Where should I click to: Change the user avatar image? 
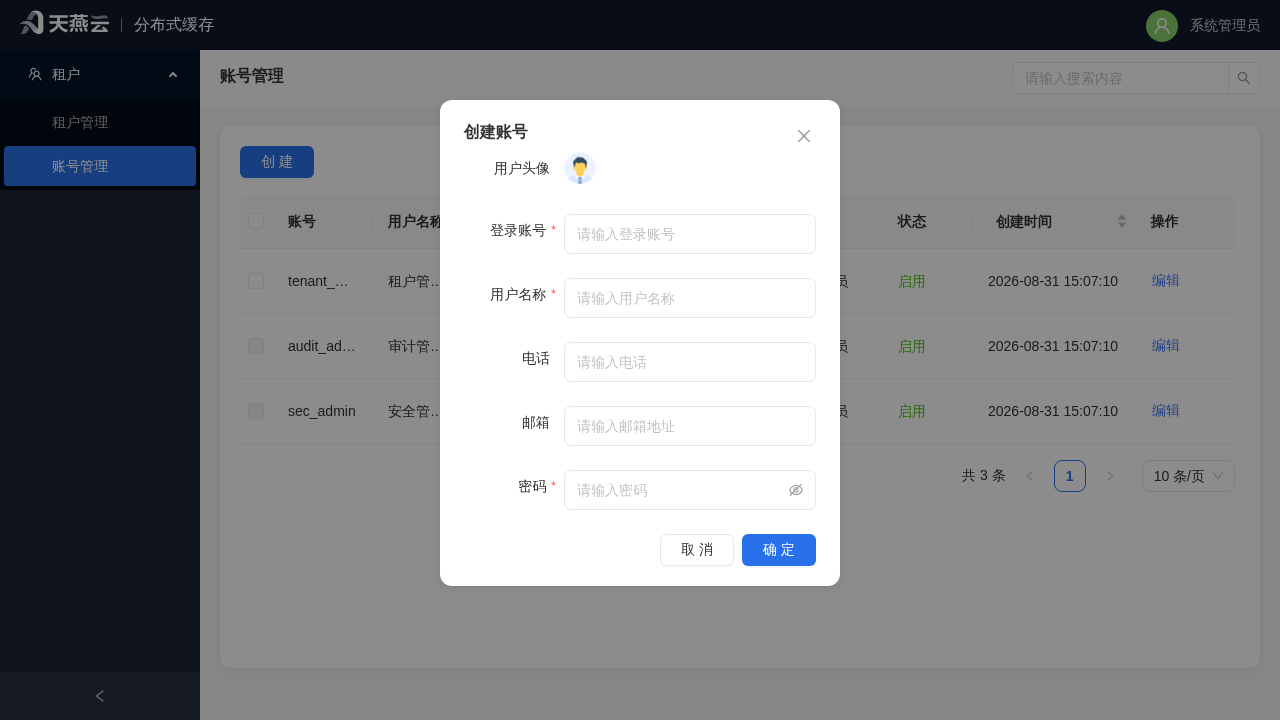pos(580,168)
